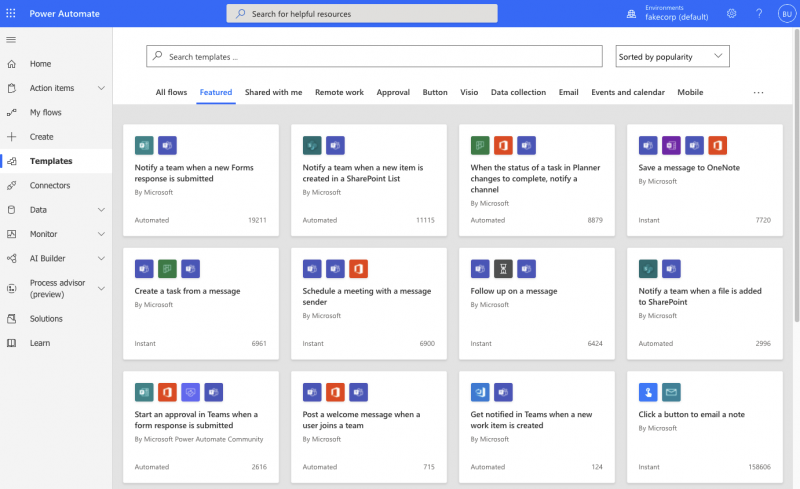Expand the Action items menu chevron
This screenshot has width=800, height=489.
tap(101, 88)
